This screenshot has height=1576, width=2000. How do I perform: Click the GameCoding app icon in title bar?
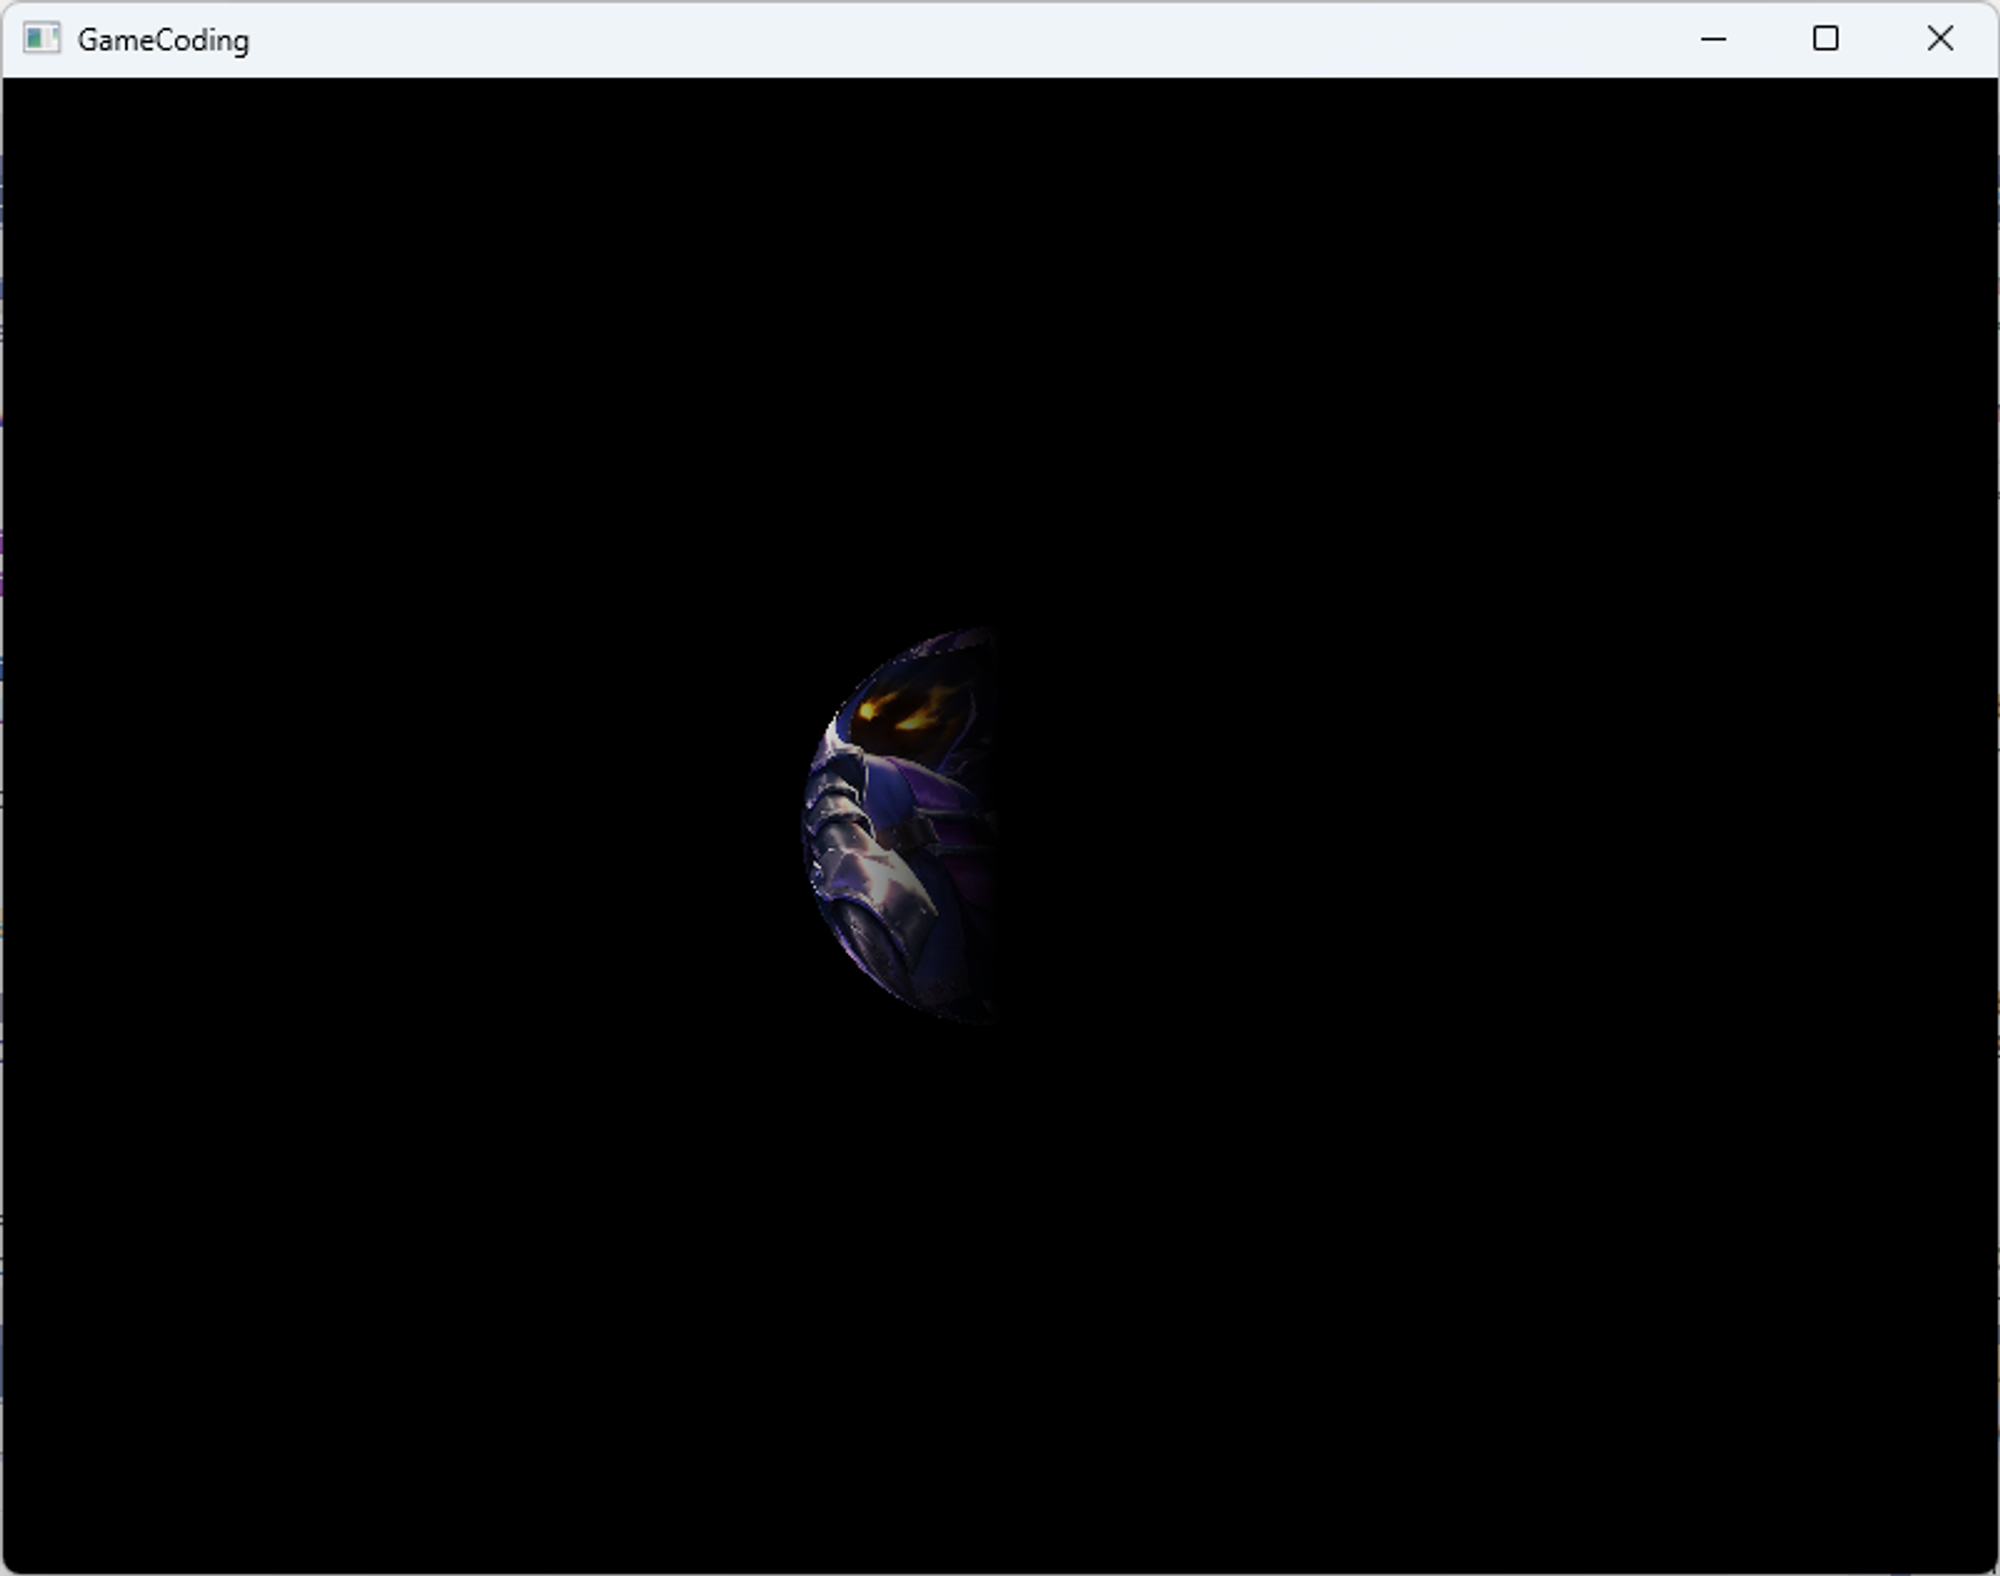(42, 39)
